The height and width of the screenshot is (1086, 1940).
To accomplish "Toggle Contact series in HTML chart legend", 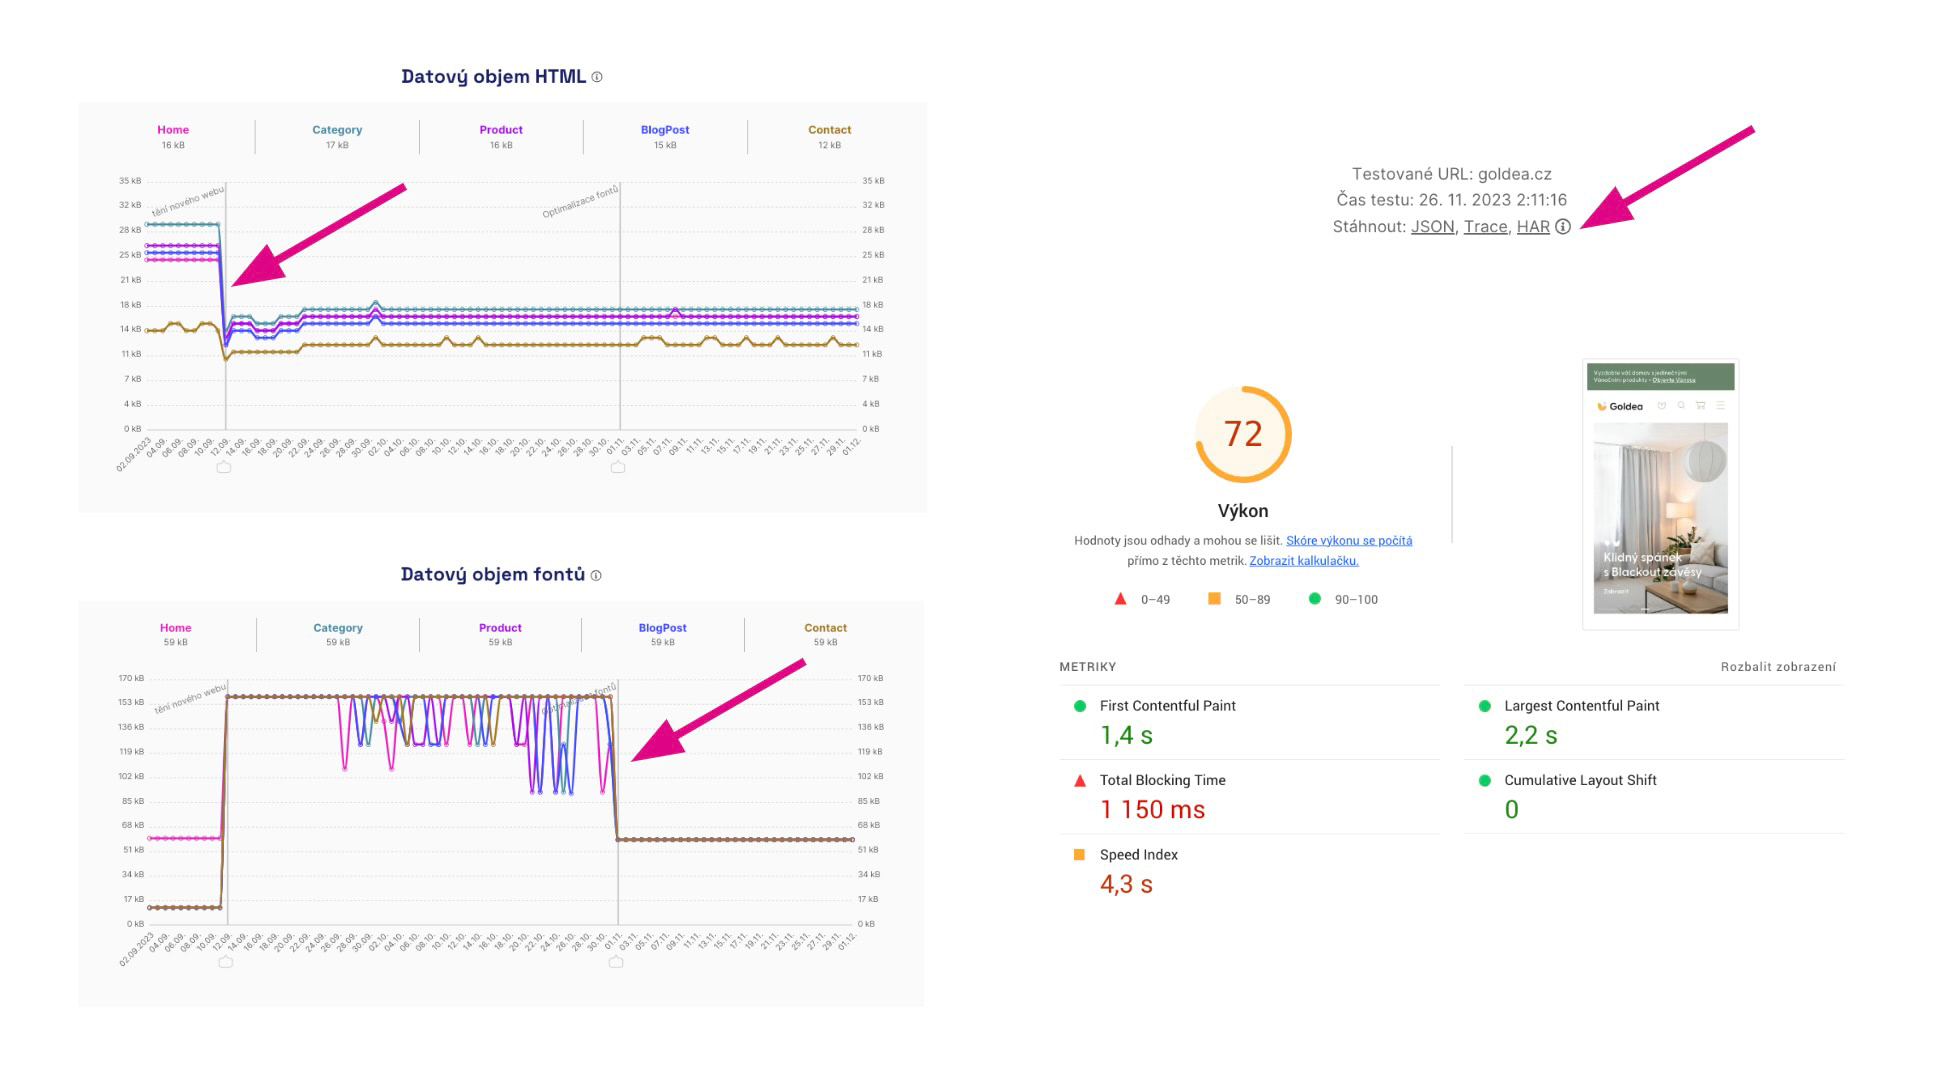I will pyautogui.click(x=829, y=130).
